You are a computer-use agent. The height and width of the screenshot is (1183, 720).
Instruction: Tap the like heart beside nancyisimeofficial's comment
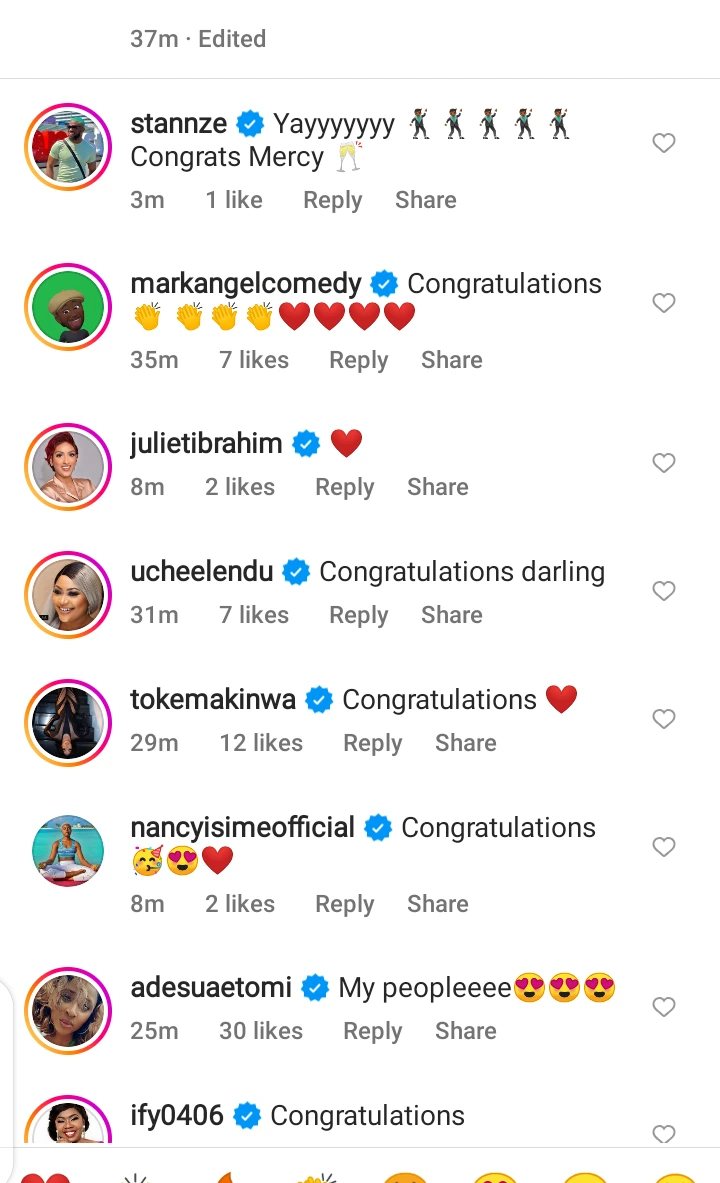coord(664,847)
